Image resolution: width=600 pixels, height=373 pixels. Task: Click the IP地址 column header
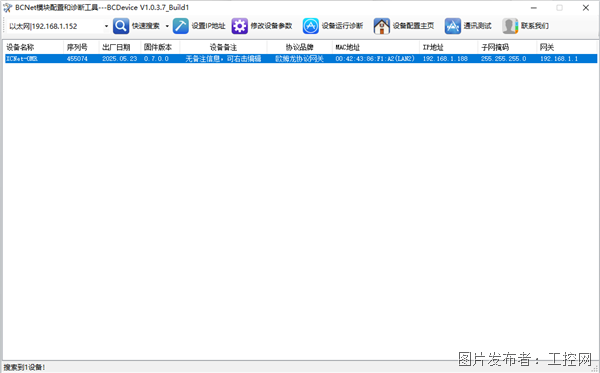coord(449,47)
